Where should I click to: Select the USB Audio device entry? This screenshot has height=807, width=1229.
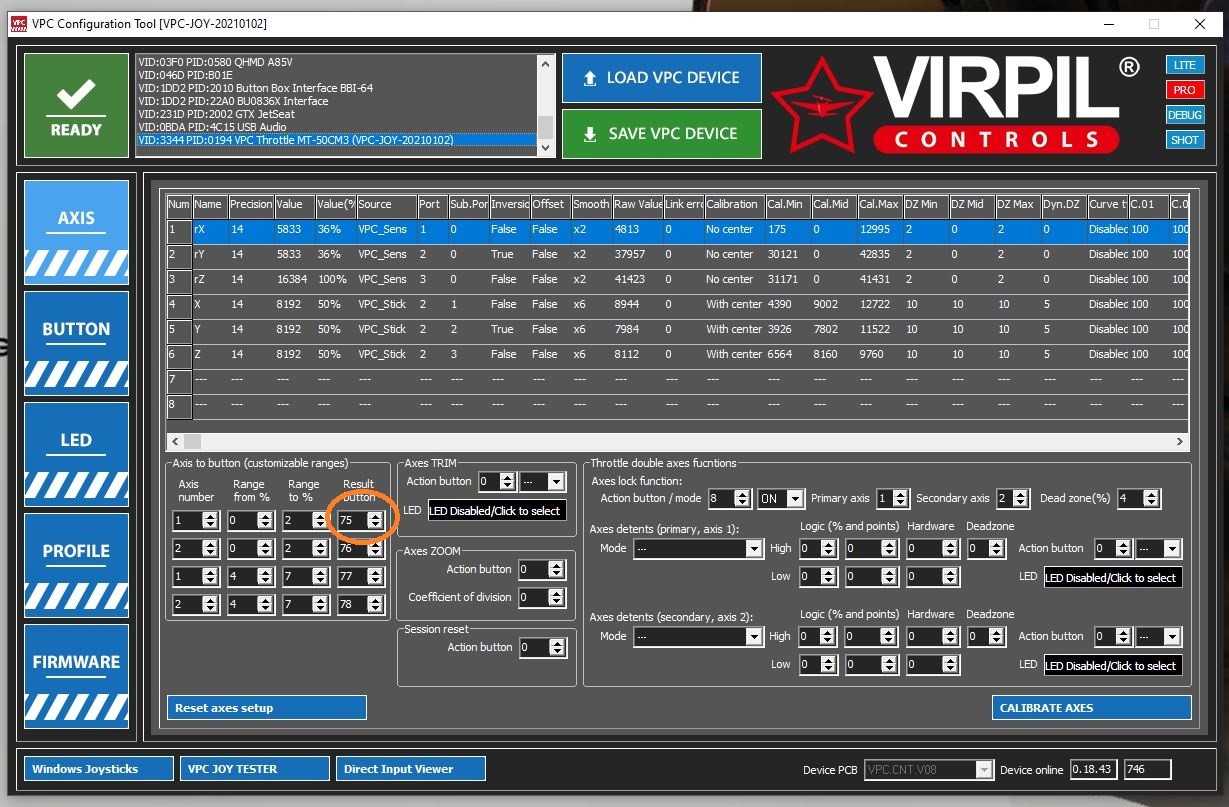(336, 127)
